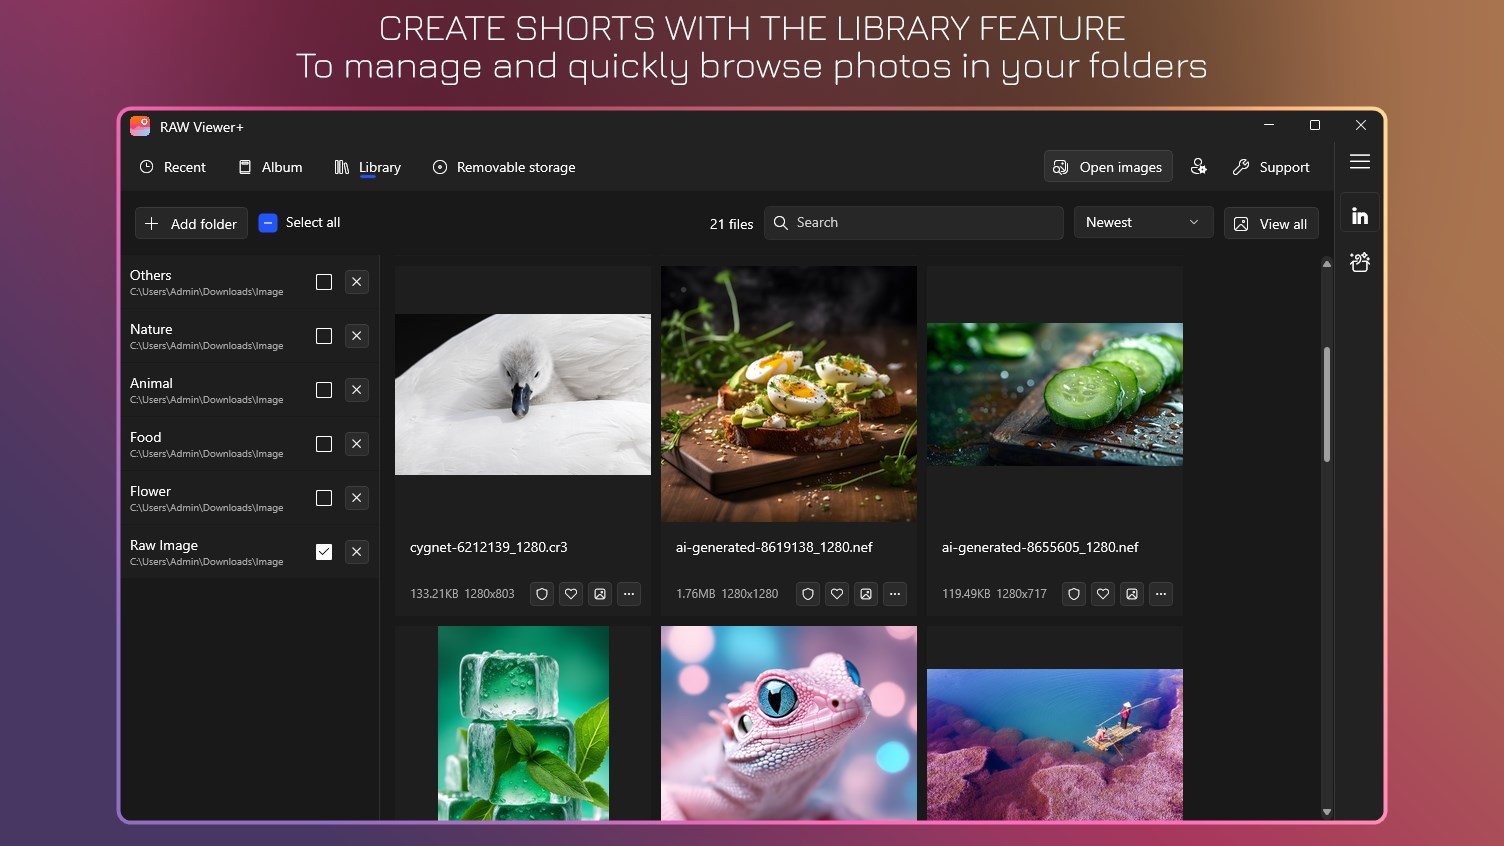Select the Flower folder entry
1504x846 pixels.
click(250, 498)
